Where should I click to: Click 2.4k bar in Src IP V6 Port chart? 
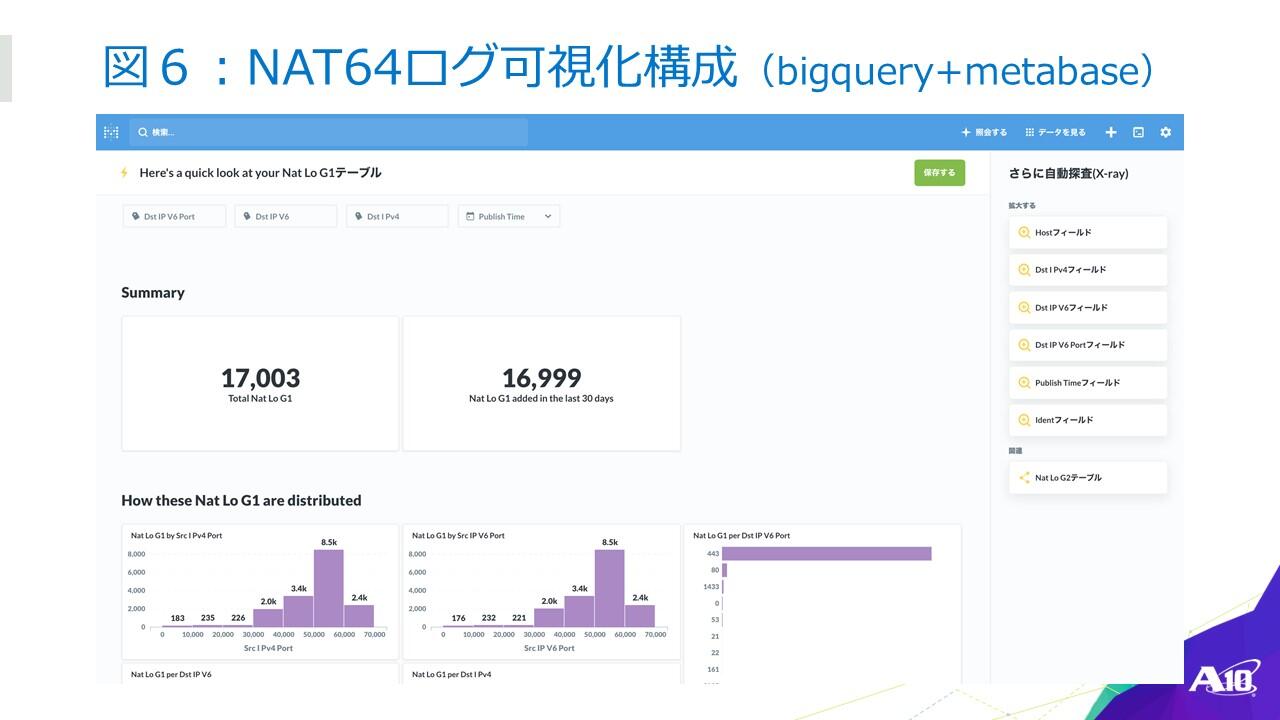[639, 616]
